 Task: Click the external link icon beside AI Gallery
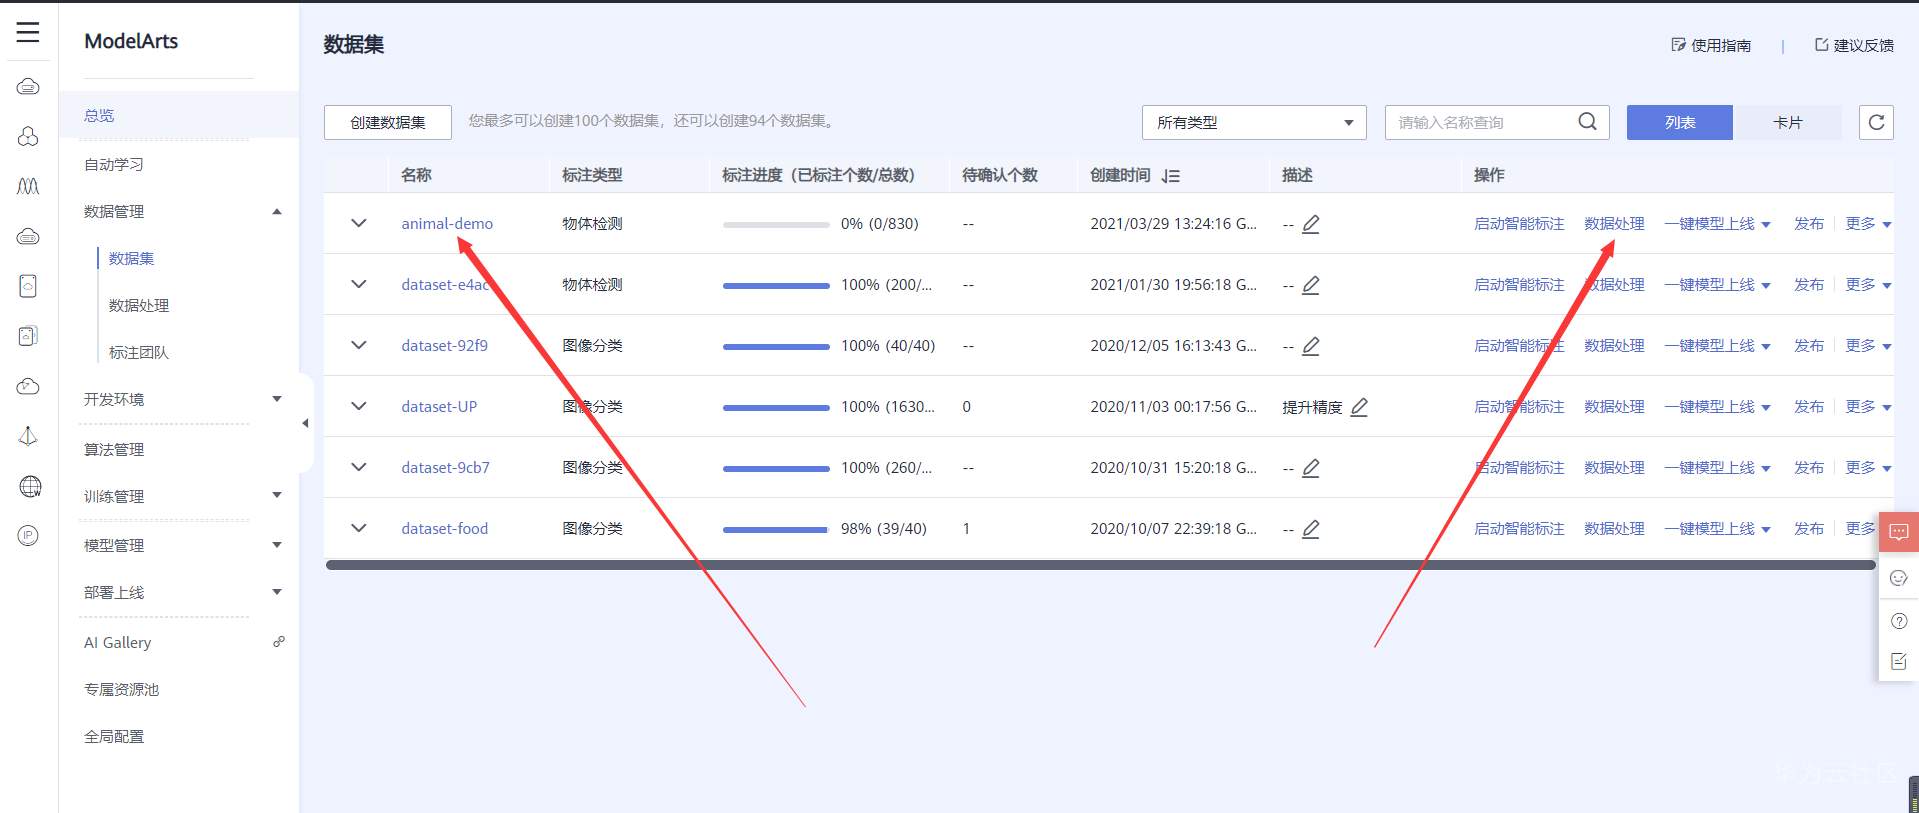pos(279,642)
